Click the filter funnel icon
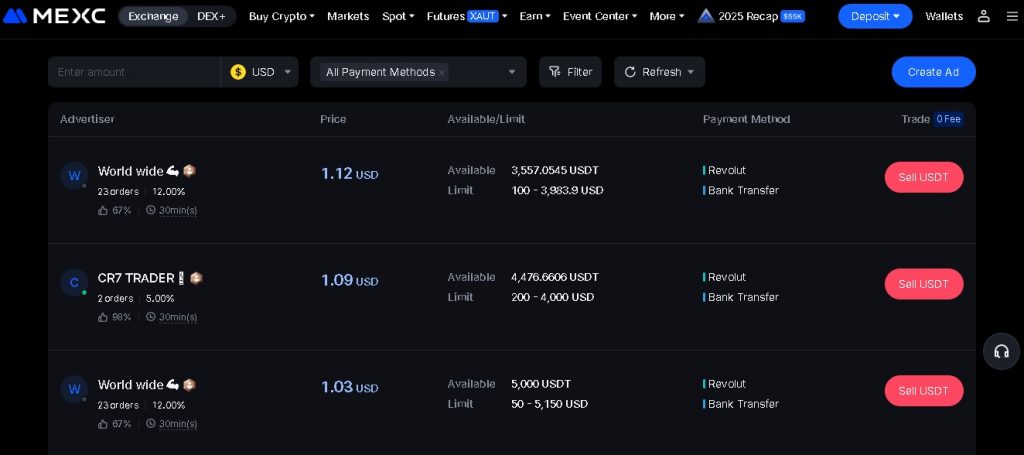The image size is (1024, 455). tap(554, 72)
